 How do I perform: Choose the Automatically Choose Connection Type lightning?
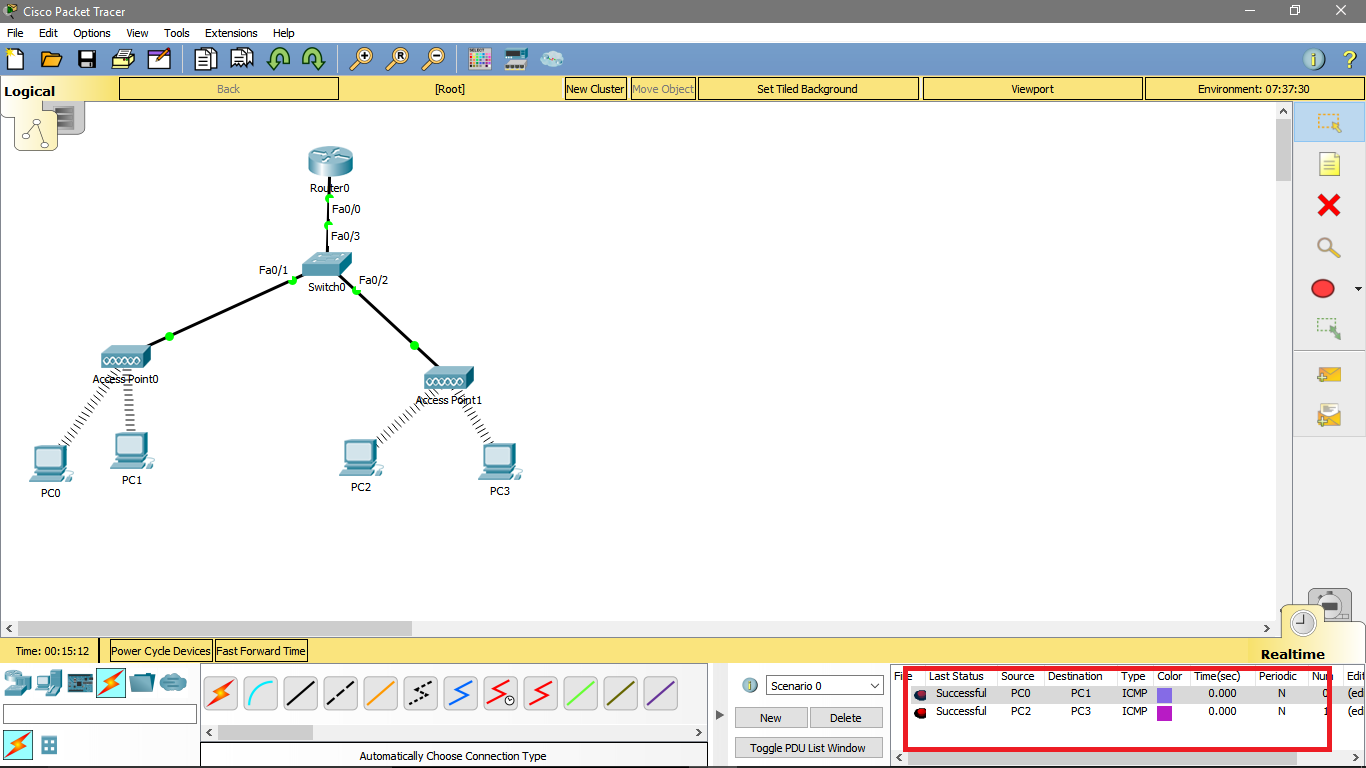[x=220, y=691]
